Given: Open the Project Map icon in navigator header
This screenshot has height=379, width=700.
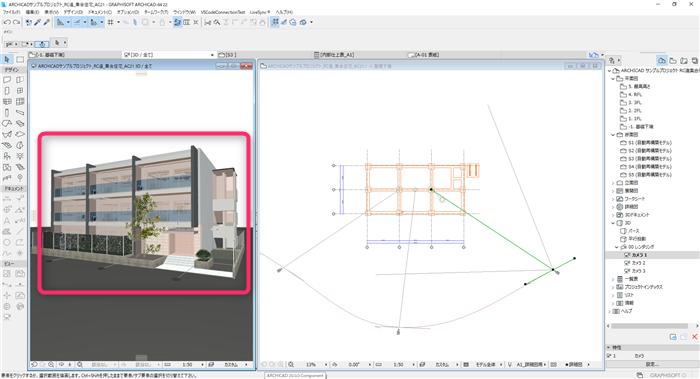Looking at the screenshot, I should (662, 60).
